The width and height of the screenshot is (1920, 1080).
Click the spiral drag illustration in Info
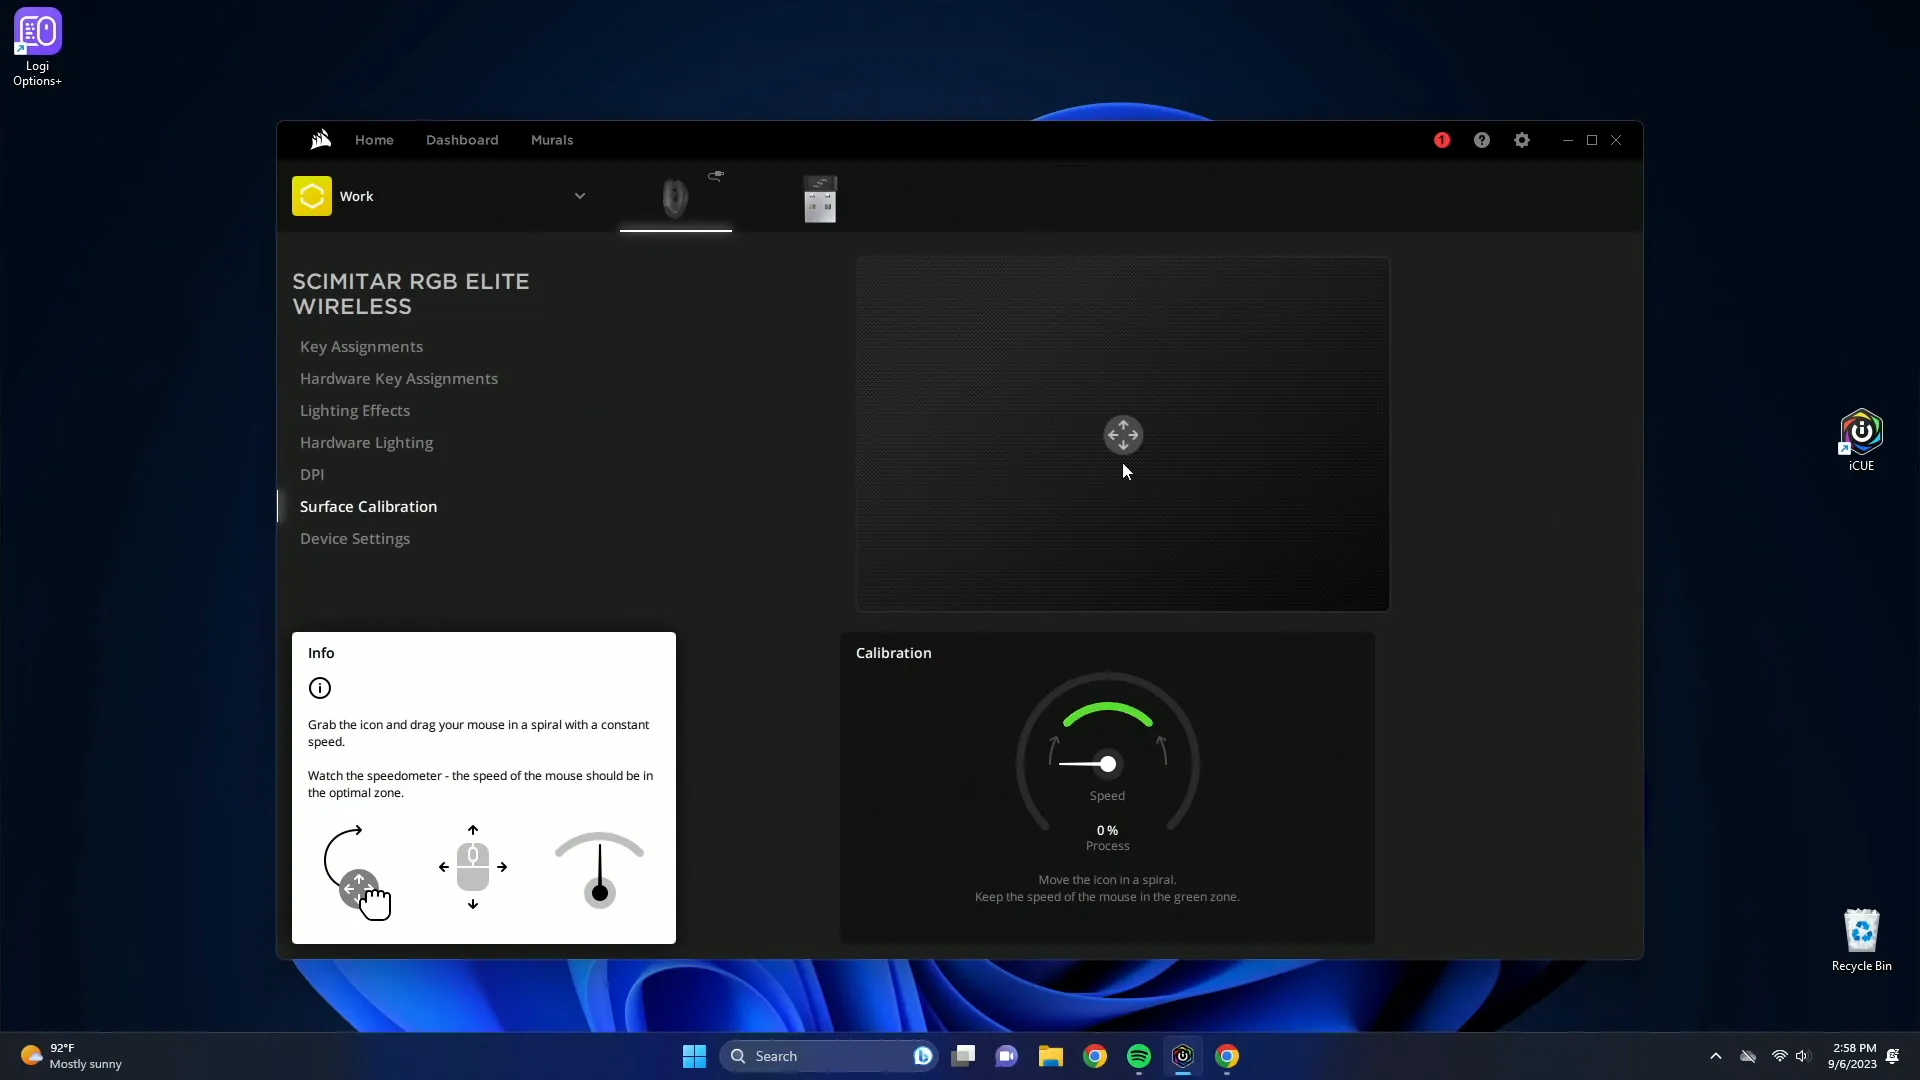coord(357,873)
